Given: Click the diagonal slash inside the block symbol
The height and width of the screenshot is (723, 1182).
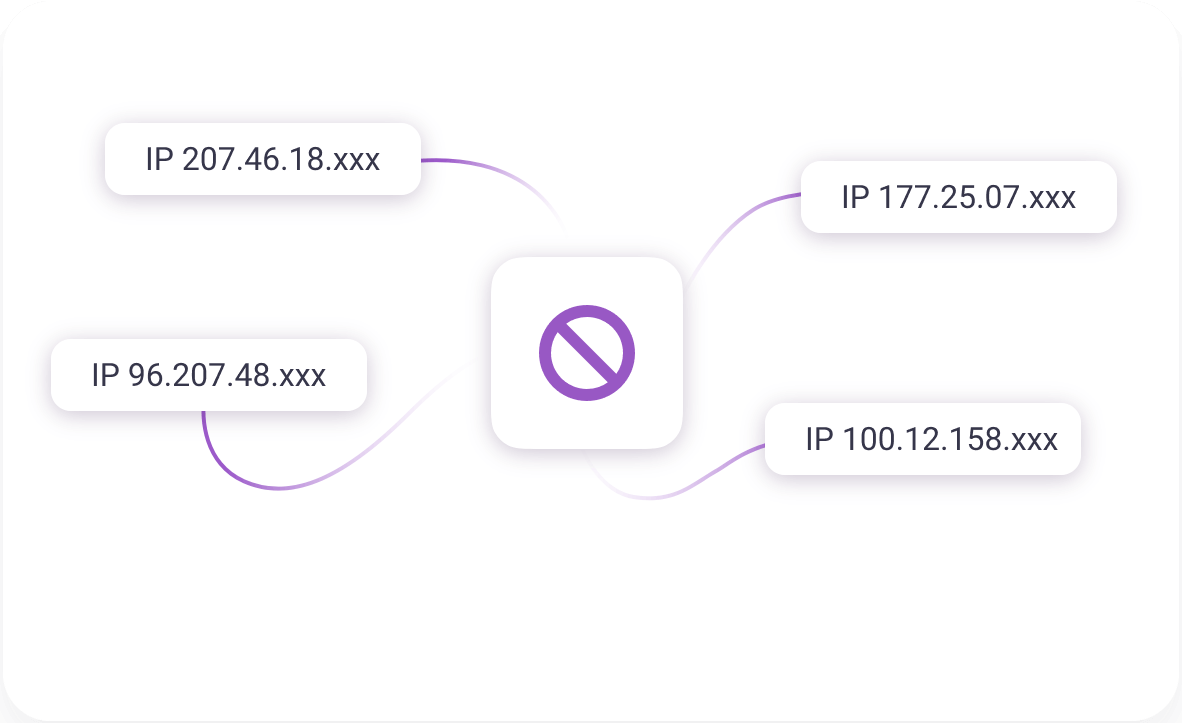Looking at the screenshot, I should (x=586, y=353).
